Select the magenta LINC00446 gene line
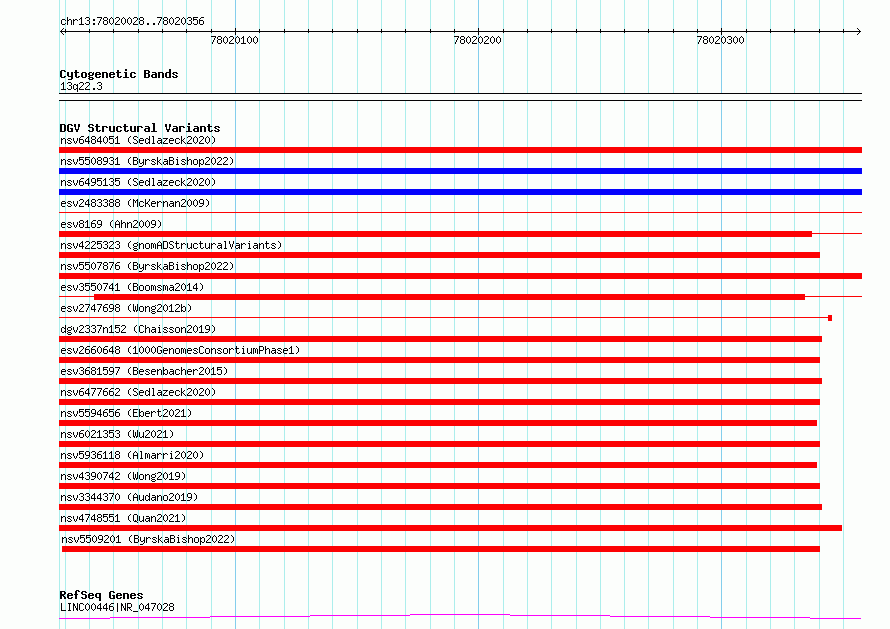 pos(460,616)
